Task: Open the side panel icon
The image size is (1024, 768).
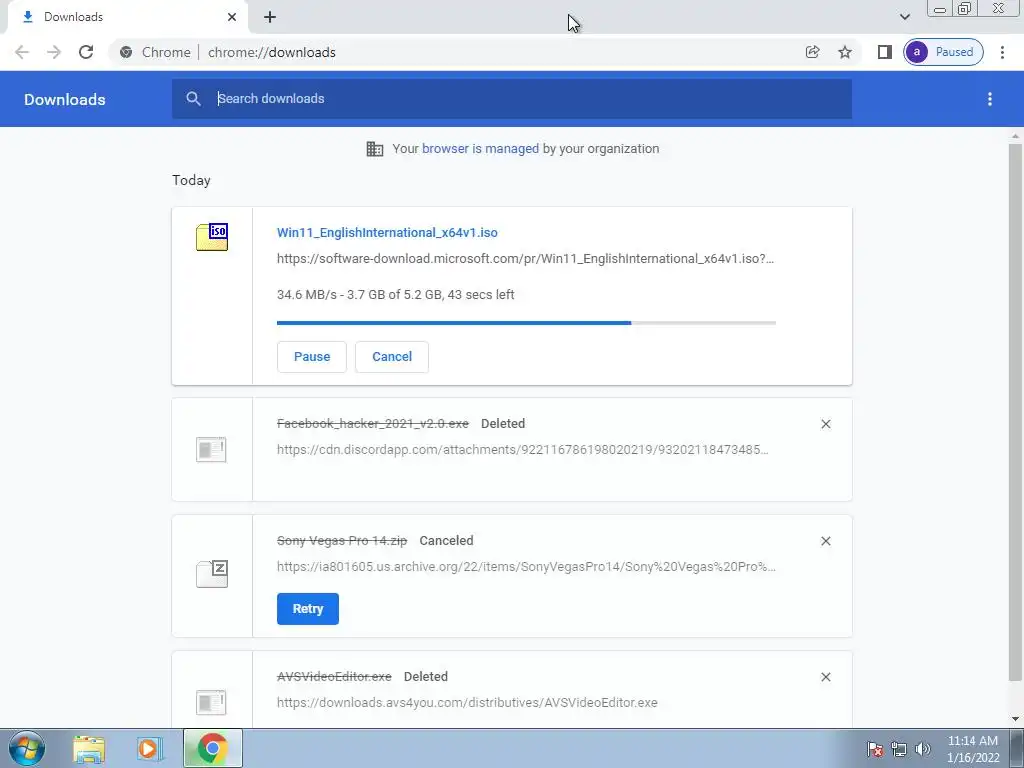Action: click(884, 52)
